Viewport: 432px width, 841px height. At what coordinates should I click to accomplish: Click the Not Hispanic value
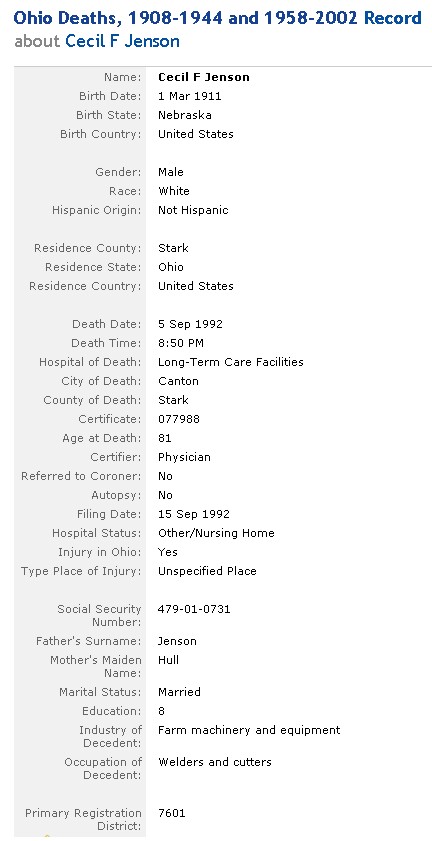pos(193,210)
